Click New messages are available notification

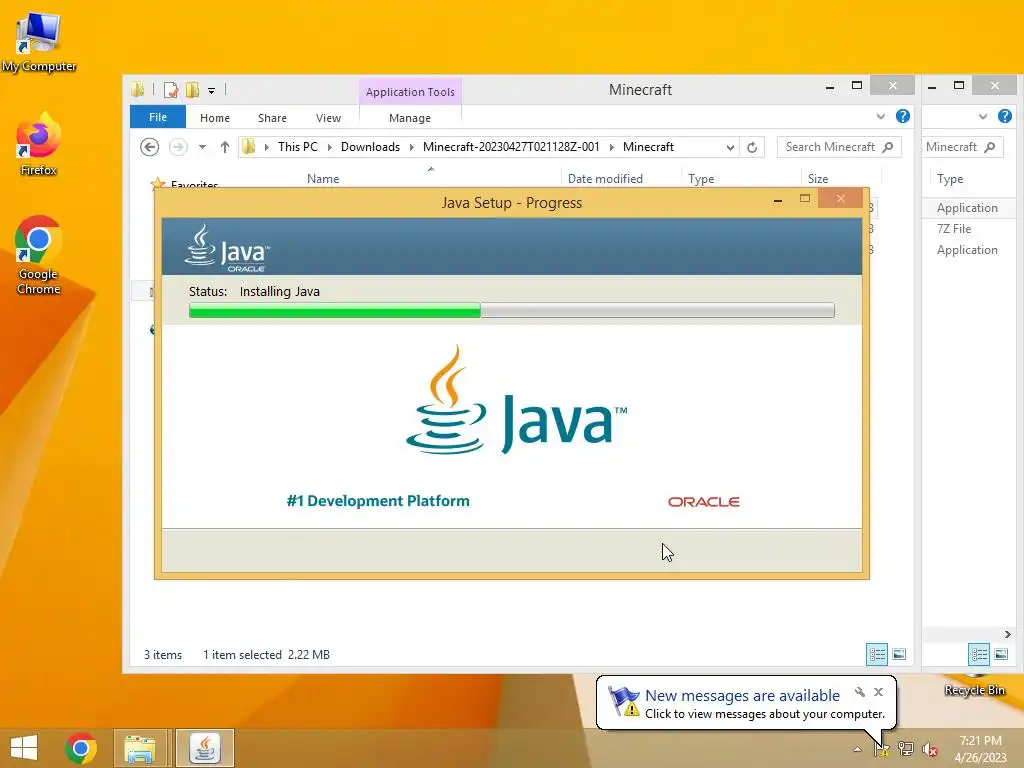coord(742,696)
